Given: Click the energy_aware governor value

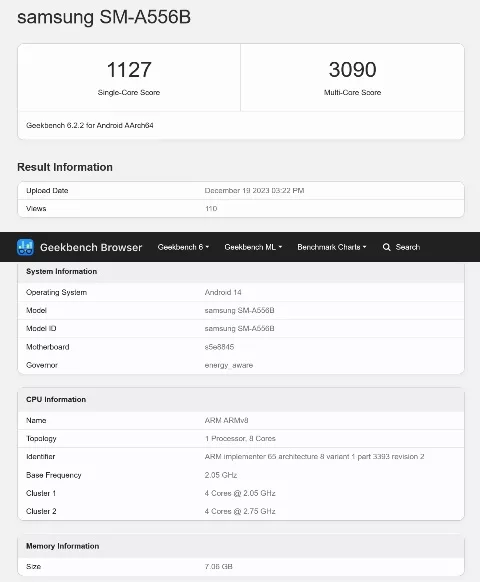Looking at the screenshot, I should pyautogui.click(x=229, y=365).
